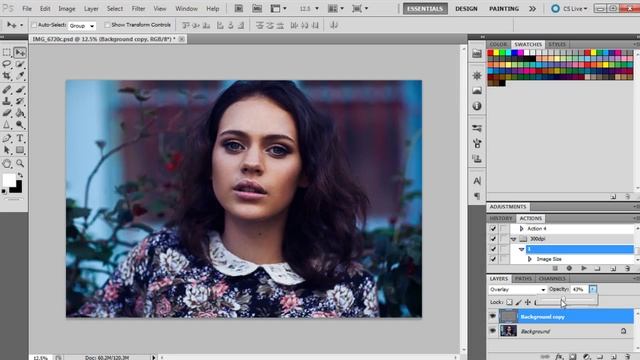Show more workspaces with double arrow
The image size is (640, 360).
point(532,9)
